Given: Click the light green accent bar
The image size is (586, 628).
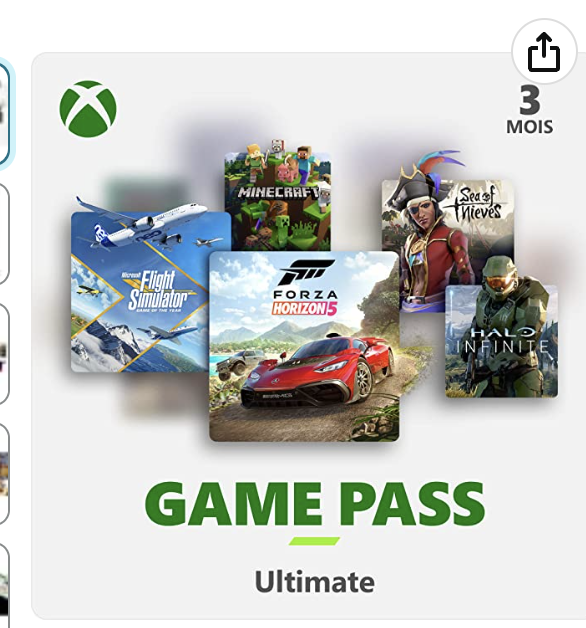Looking at the screenshot, I should pyautogui.click(x=314, y=541).
